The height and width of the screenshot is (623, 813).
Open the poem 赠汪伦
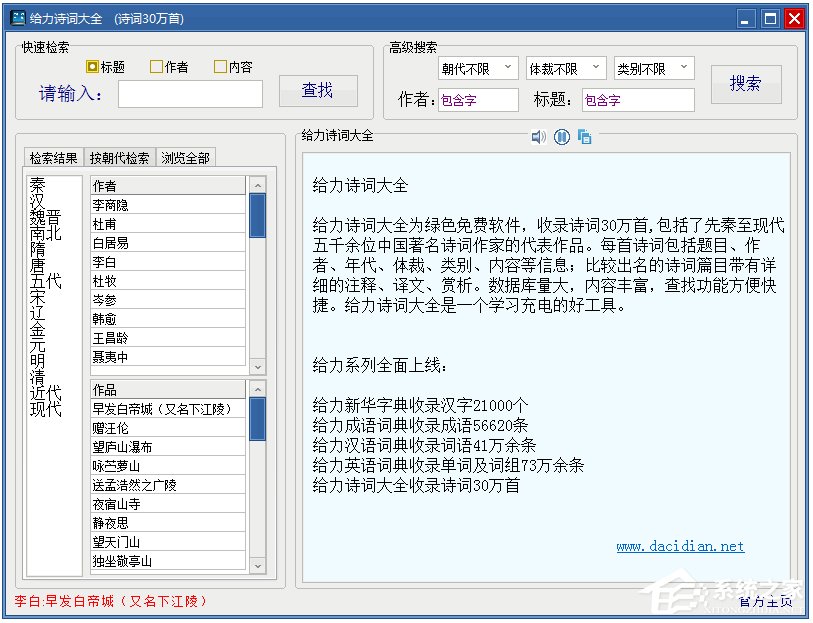(168, 428)
